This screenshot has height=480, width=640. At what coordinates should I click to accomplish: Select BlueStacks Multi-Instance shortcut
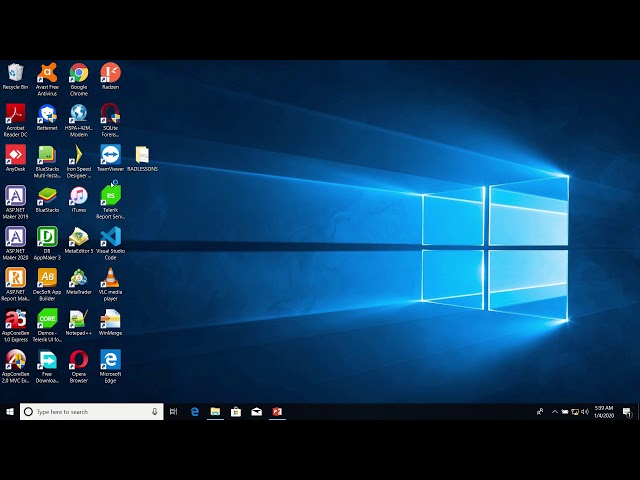[47, 161]
